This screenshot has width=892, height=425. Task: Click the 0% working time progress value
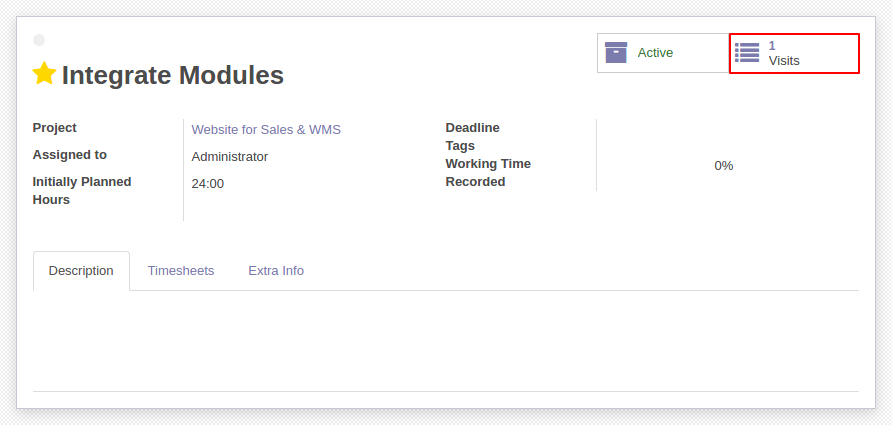point(724,166)
